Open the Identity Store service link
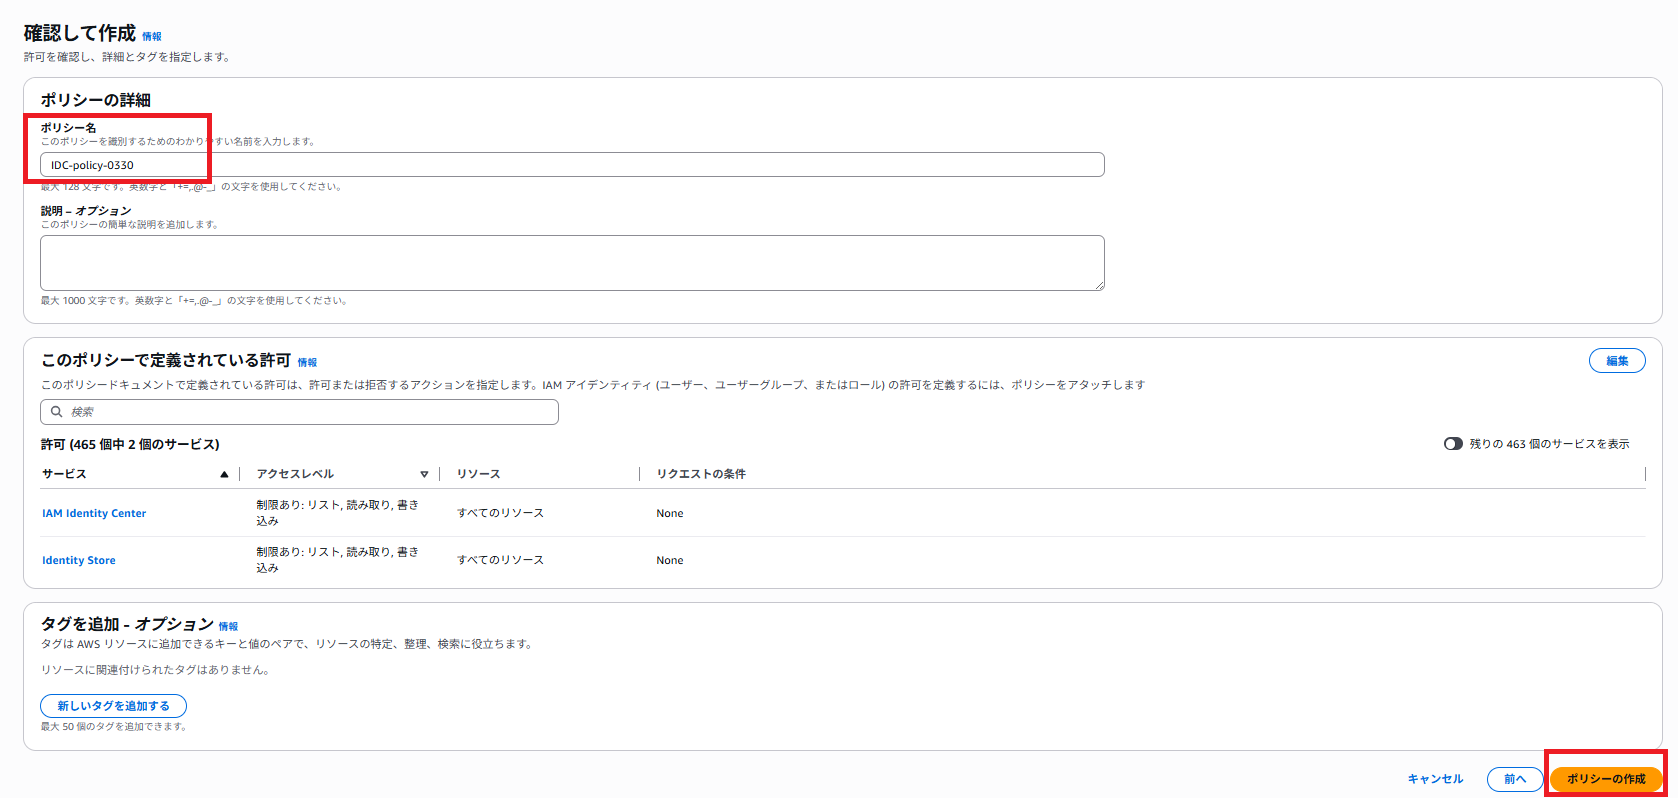1678x798 pixels. (79, 561)
